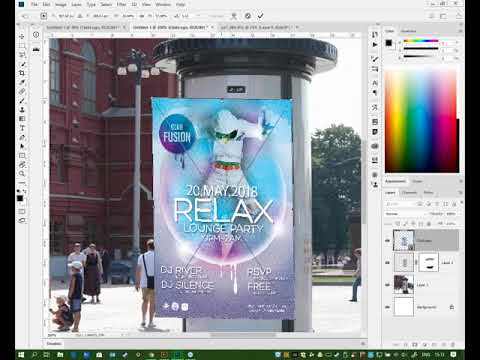
Task: Click the foreground color swatch in toolbar
Action: pyautogui.click(x=20, y=198)
